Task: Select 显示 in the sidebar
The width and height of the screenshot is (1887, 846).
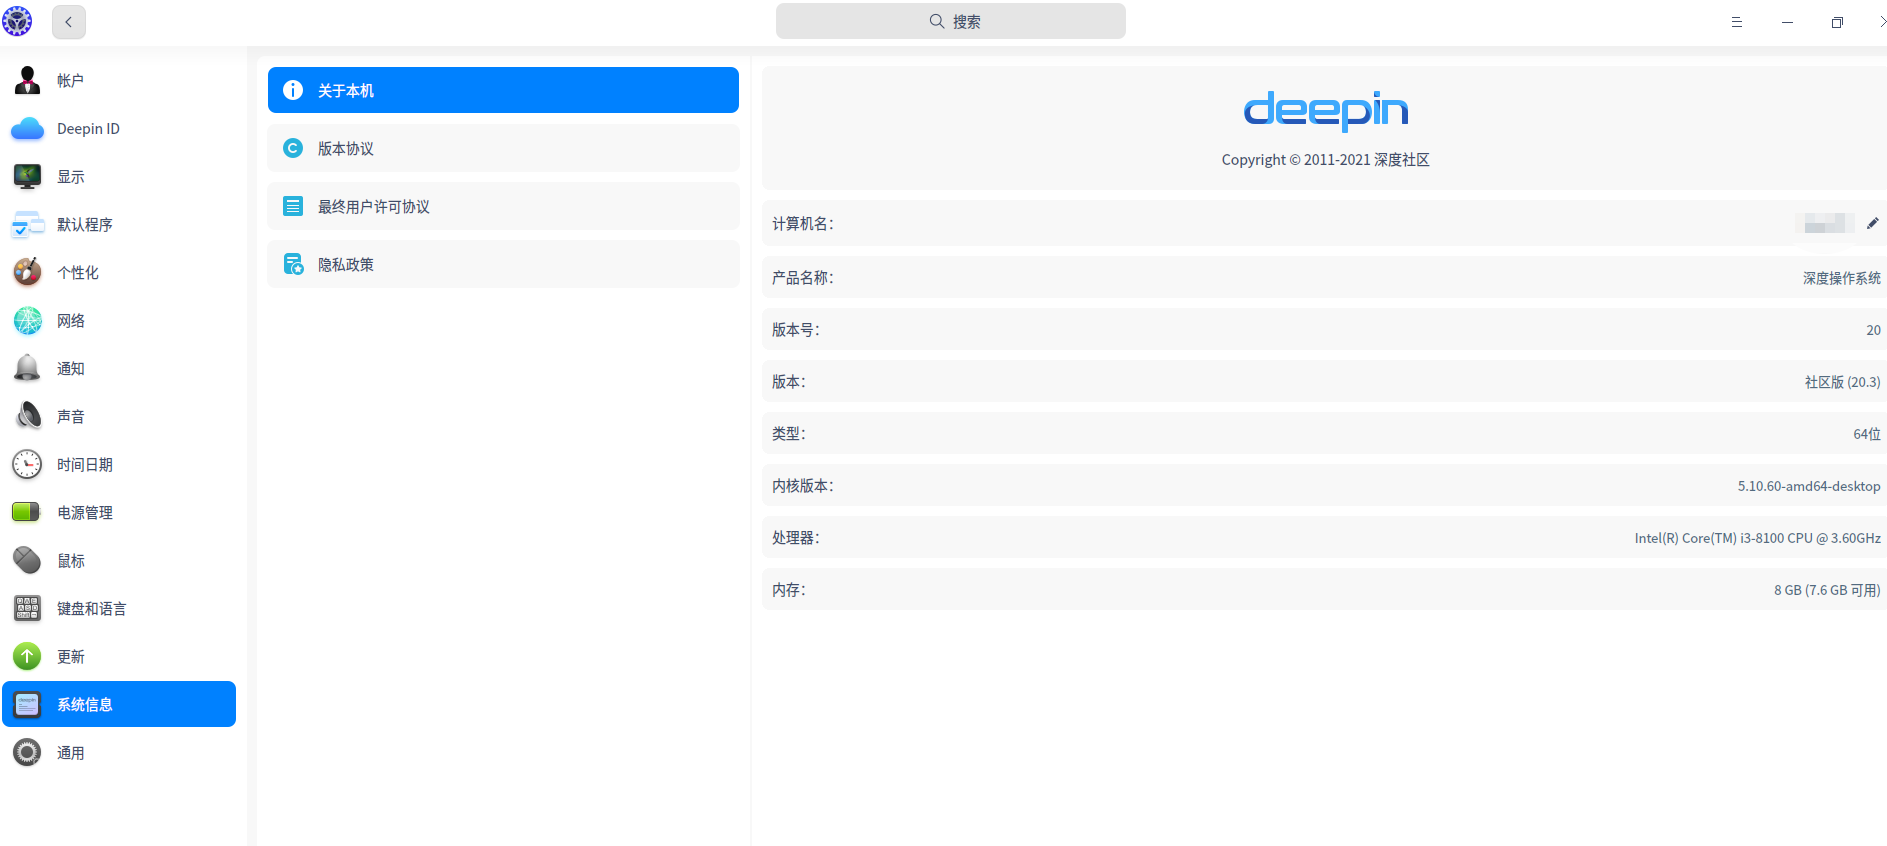Action: click(119, 176)
